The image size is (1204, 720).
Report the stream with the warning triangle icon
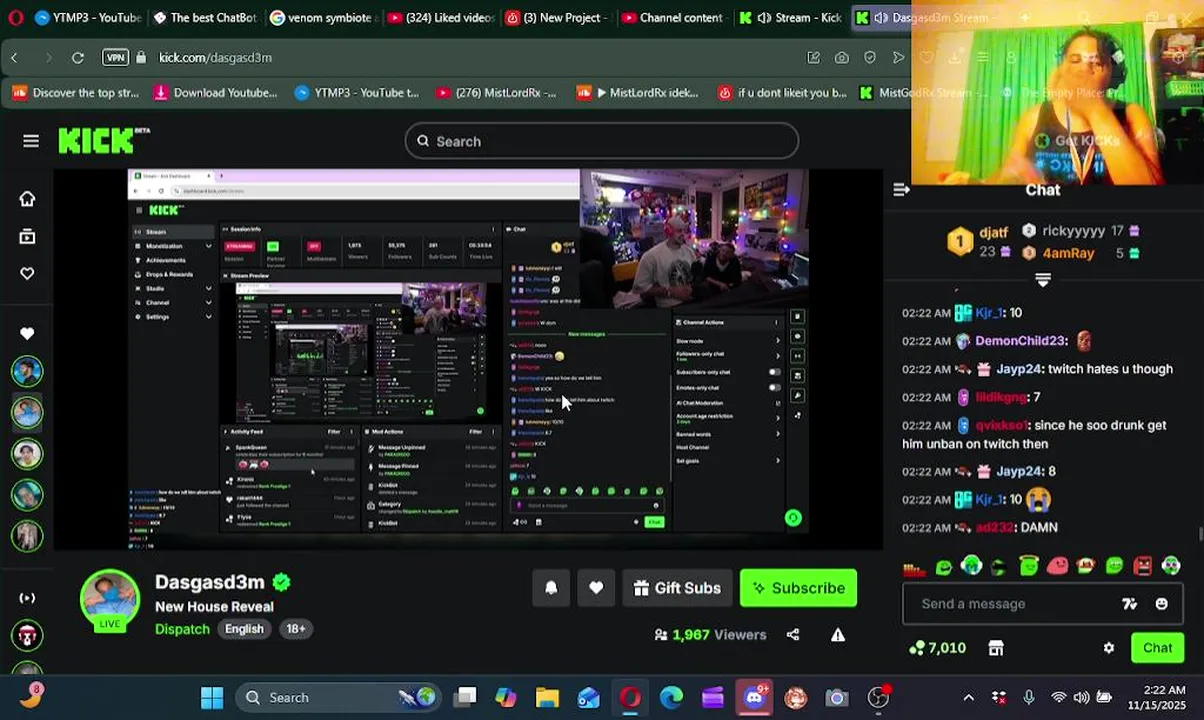tap(838, 634)
